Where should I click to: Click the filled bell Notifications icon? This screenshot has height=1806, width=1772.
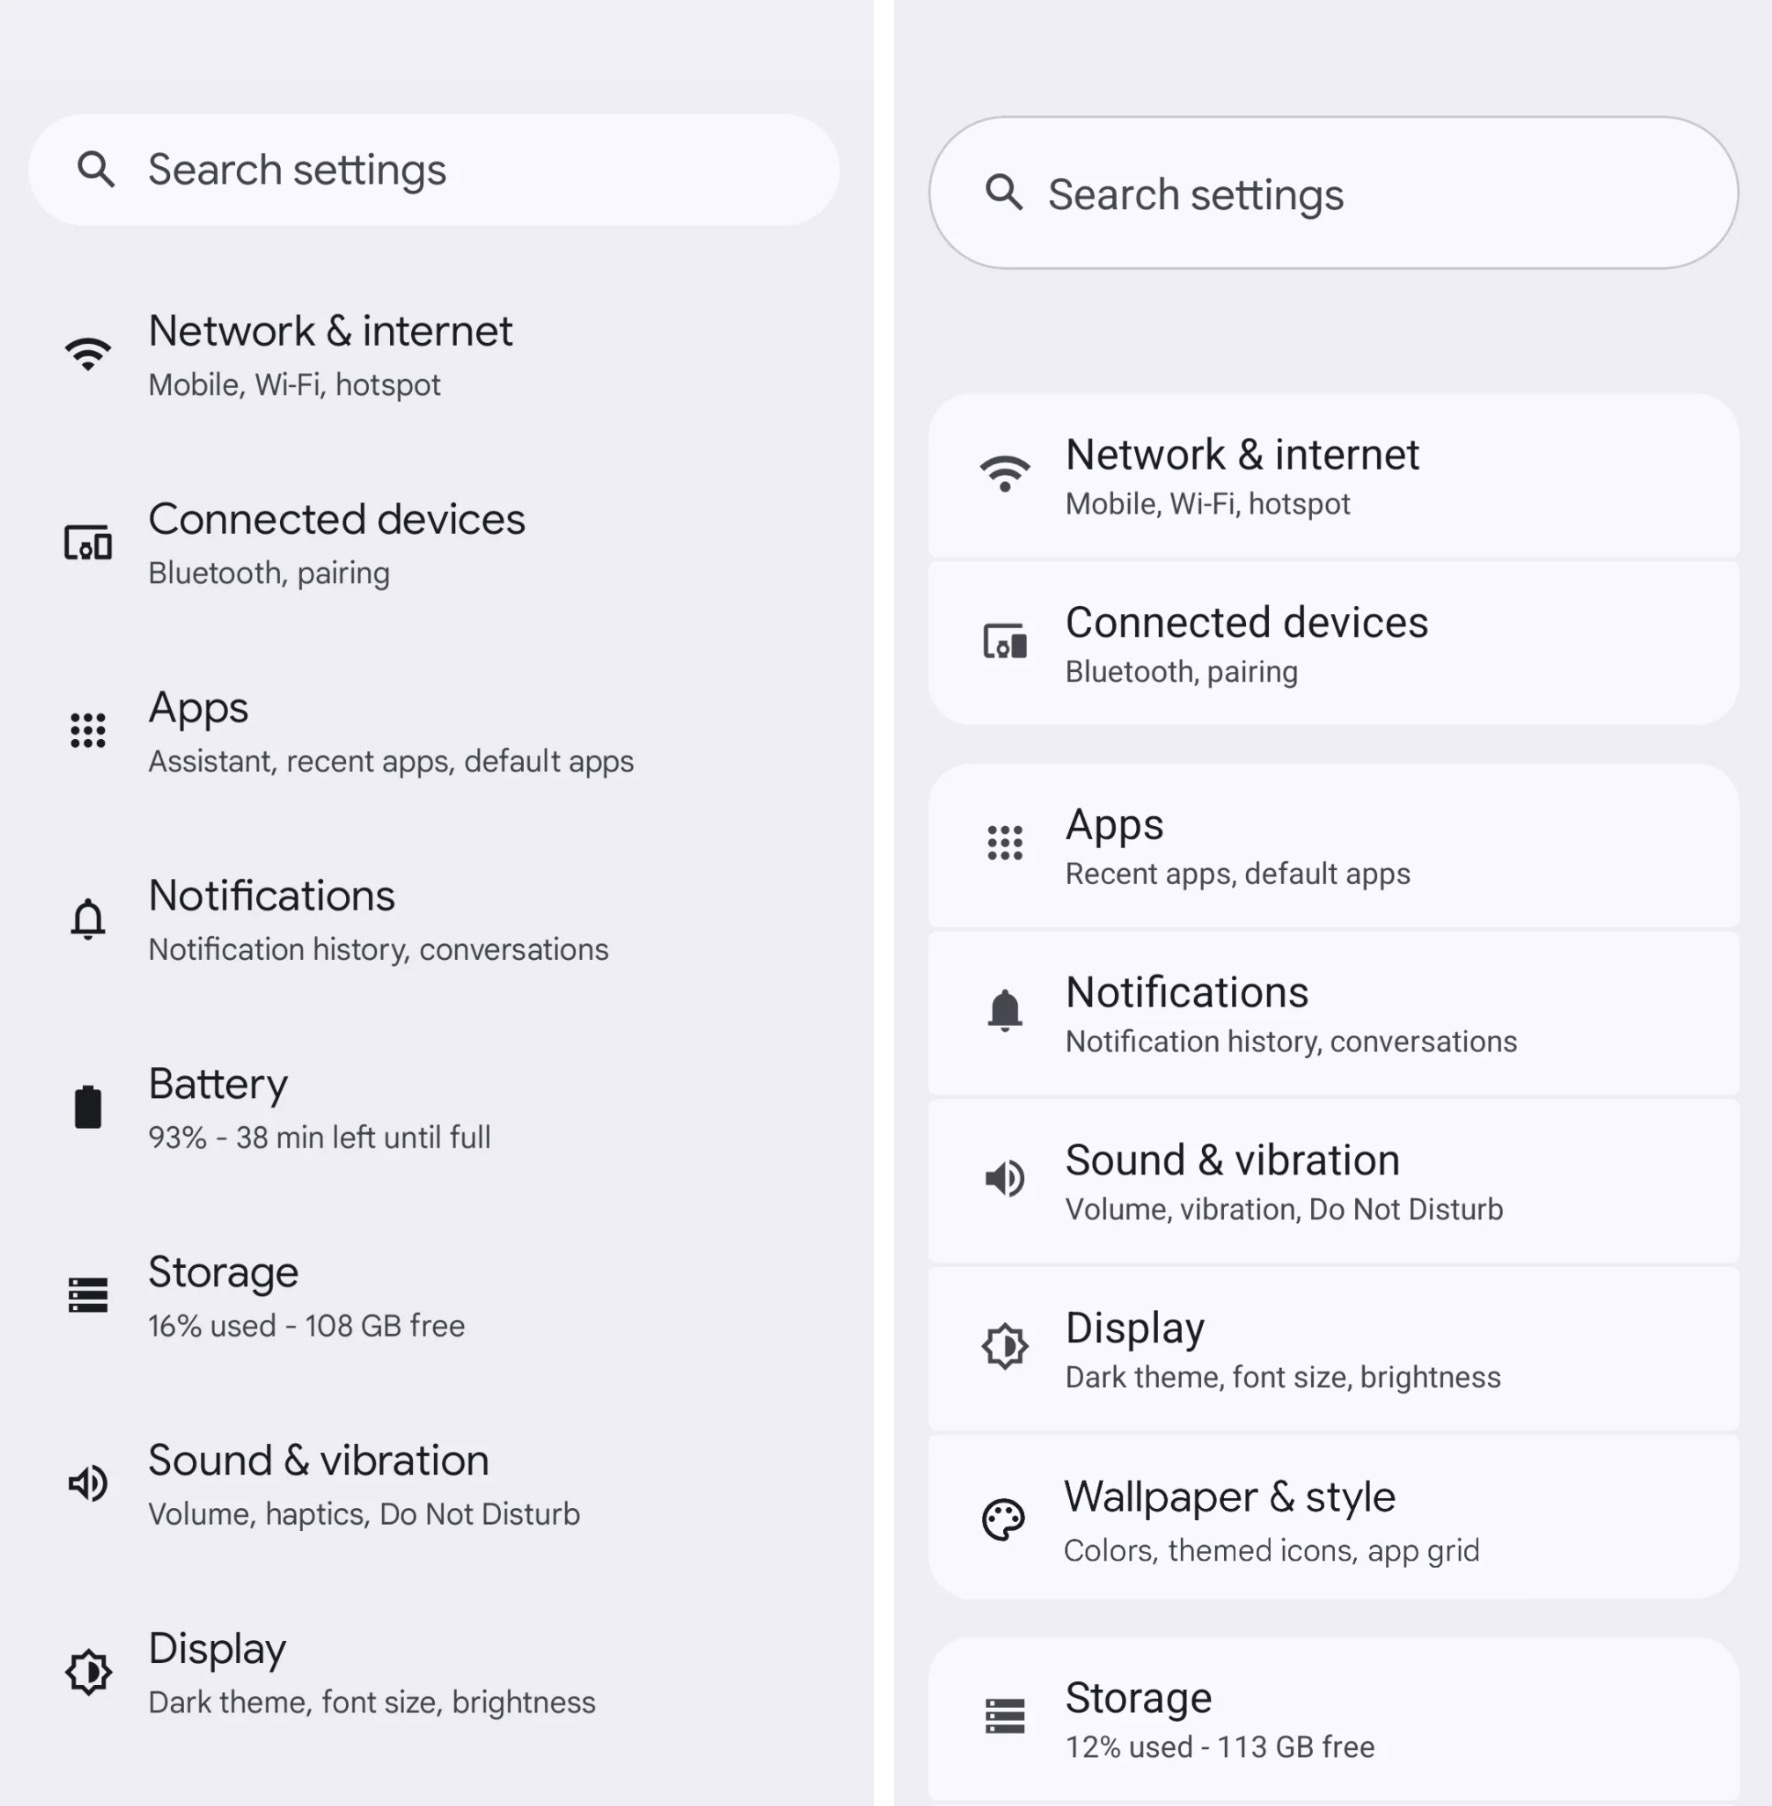tap(1004, 1011)
